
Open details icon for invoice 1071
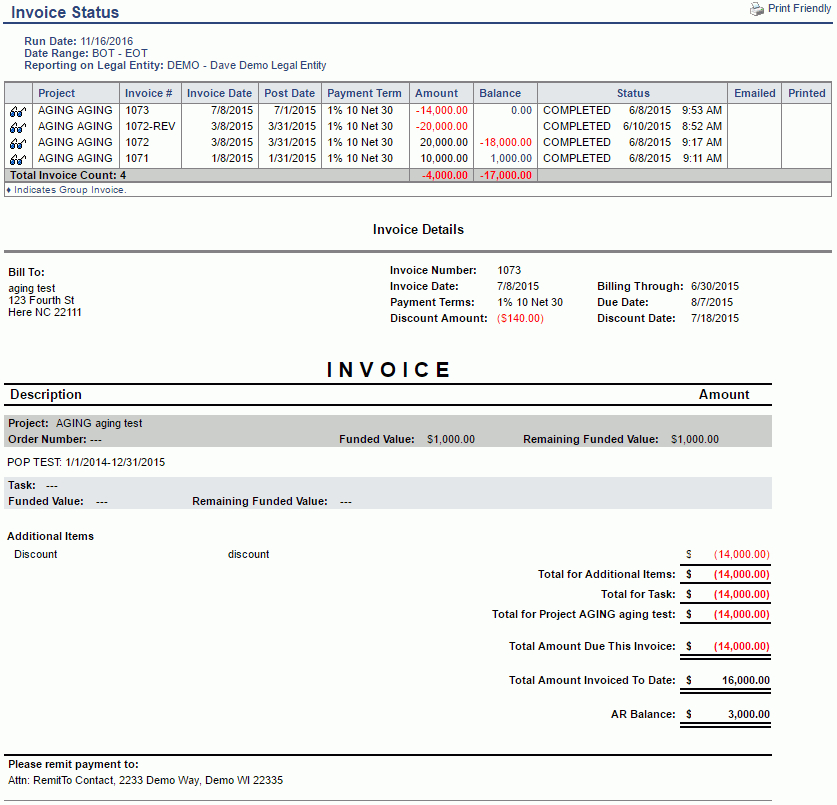(x=18, y=159)
